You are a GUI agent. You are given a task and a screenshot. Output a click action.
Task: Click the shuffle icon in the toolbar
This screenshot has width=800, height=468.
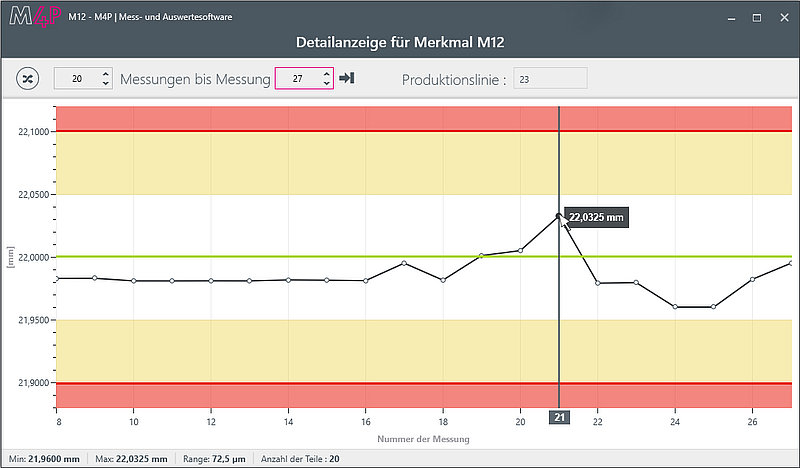[x=28, y=79]
